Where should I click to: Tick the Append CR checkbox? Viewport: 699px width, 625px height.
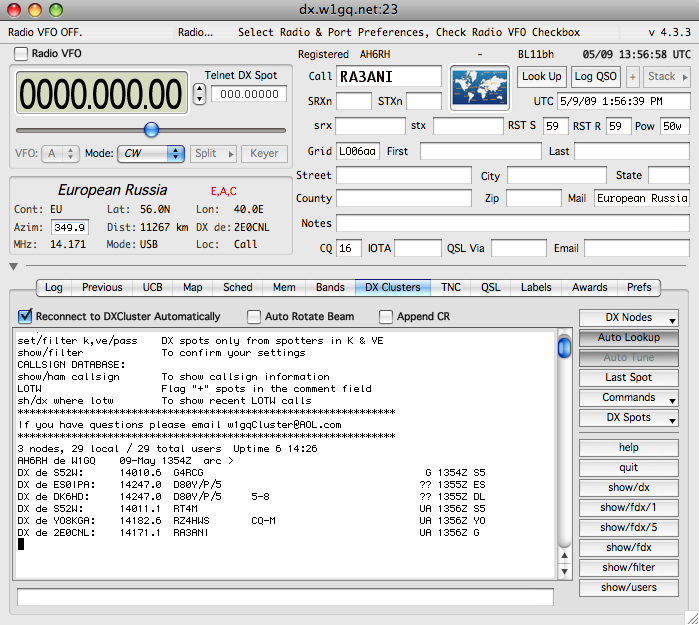pos(386,317)
